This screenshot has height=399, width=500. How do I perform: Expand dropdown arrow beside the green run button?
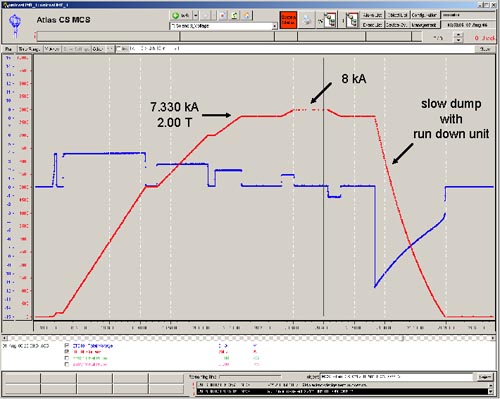tap(196, 15)
